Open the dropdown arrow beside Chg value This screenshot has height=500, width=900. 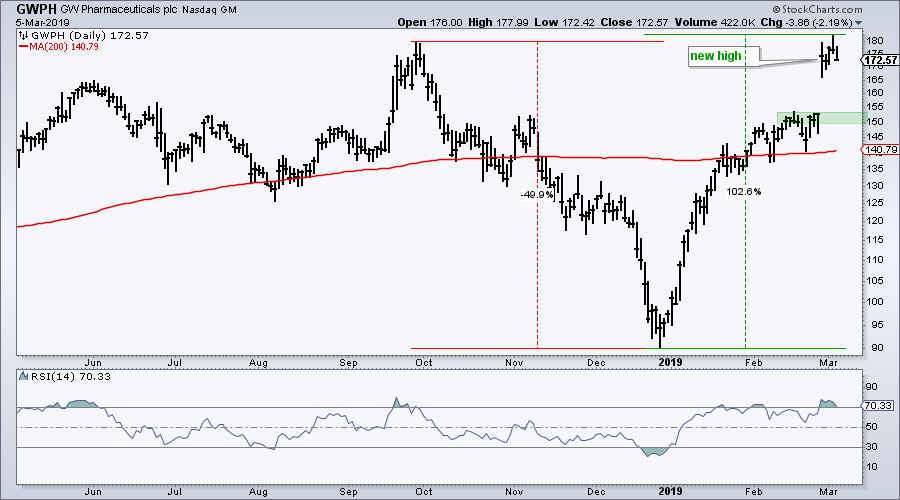pos(859,23)
